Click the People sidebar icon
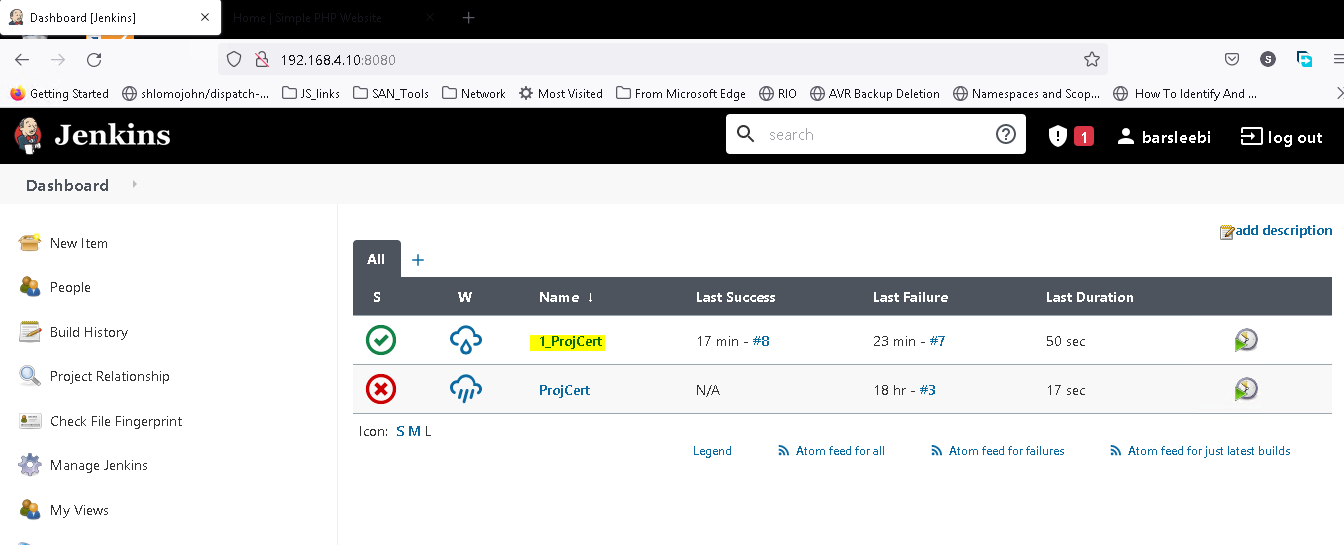Viewport: 1344px width, 545px height. click(x=30, y=287)
